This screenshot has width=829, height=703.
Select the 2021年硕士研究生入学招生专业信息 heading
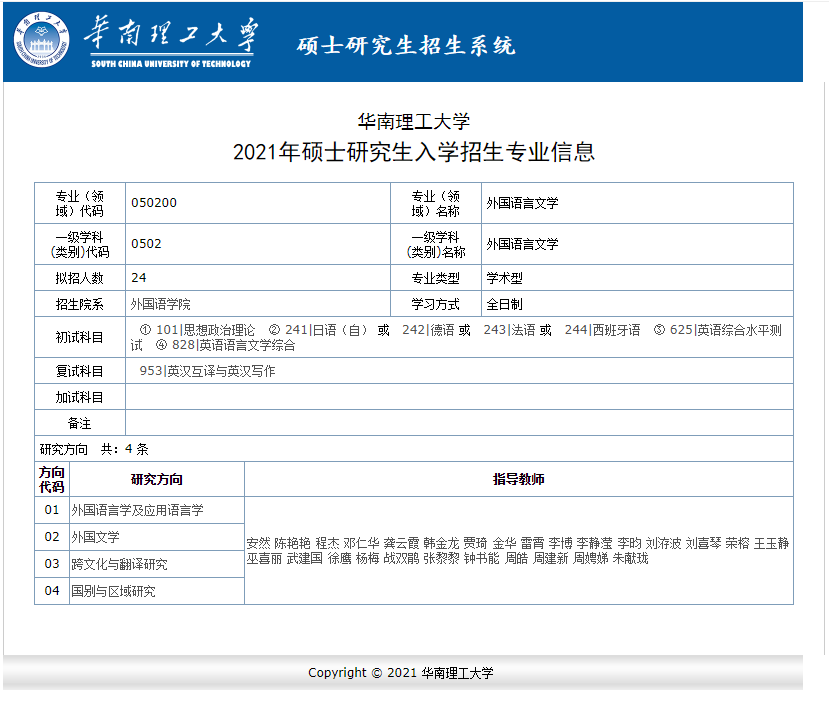coord(413,152)
